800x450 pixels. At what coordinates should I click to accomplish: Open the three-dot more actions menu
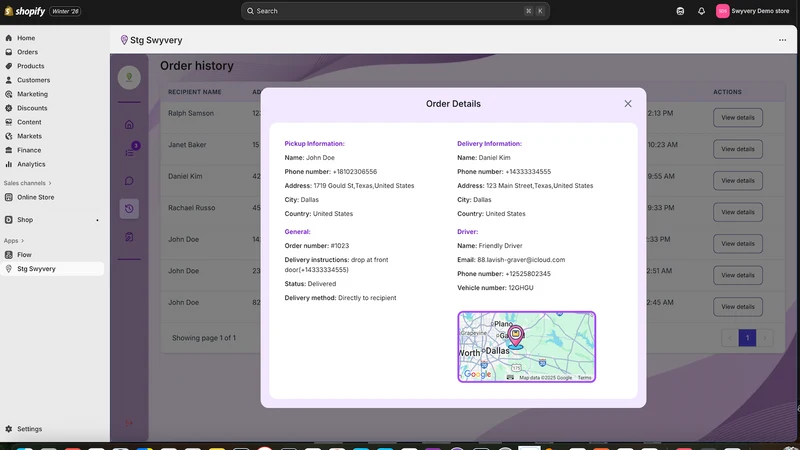(782, 40)
